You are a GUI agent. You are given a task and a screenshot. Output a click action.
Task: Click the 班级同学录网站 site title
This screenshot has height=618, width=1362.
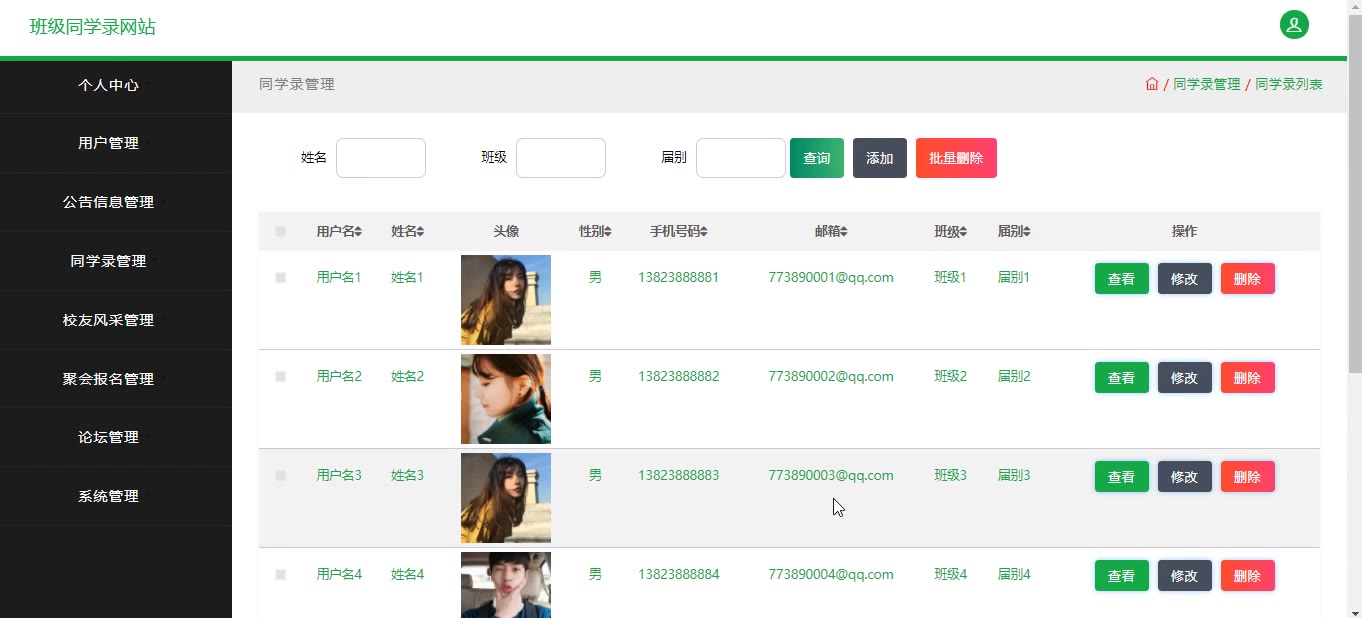click(x=93, y=27)
